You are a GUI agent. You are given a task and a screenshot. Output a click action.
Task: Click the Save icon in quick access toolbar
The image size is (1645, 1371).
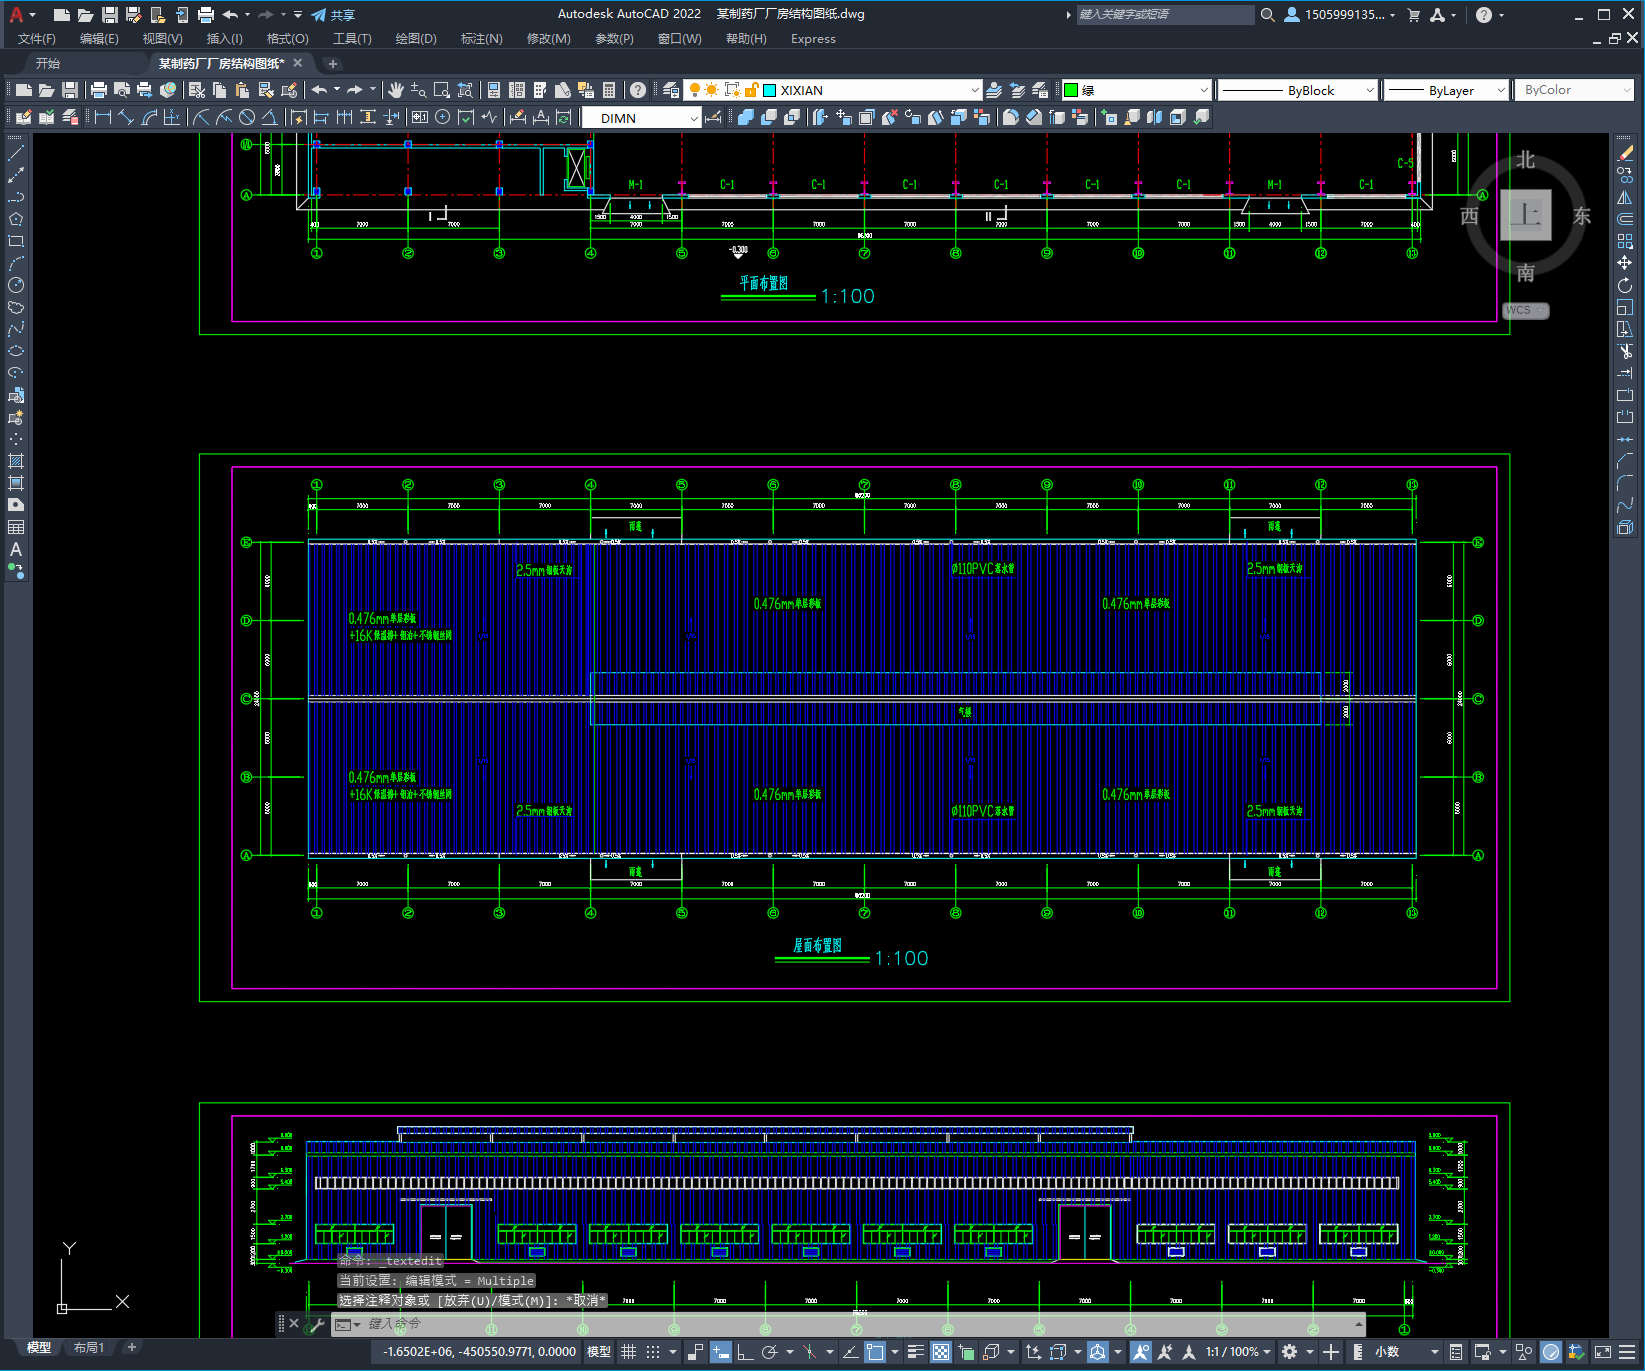(x=110, y=15)
